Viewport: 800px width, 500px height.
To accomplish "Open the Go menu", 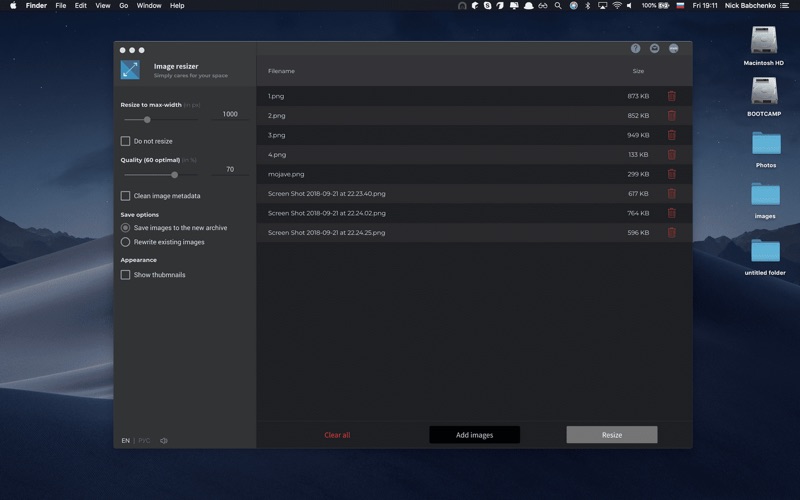I will pyautogui.click(x=123, y=6).
